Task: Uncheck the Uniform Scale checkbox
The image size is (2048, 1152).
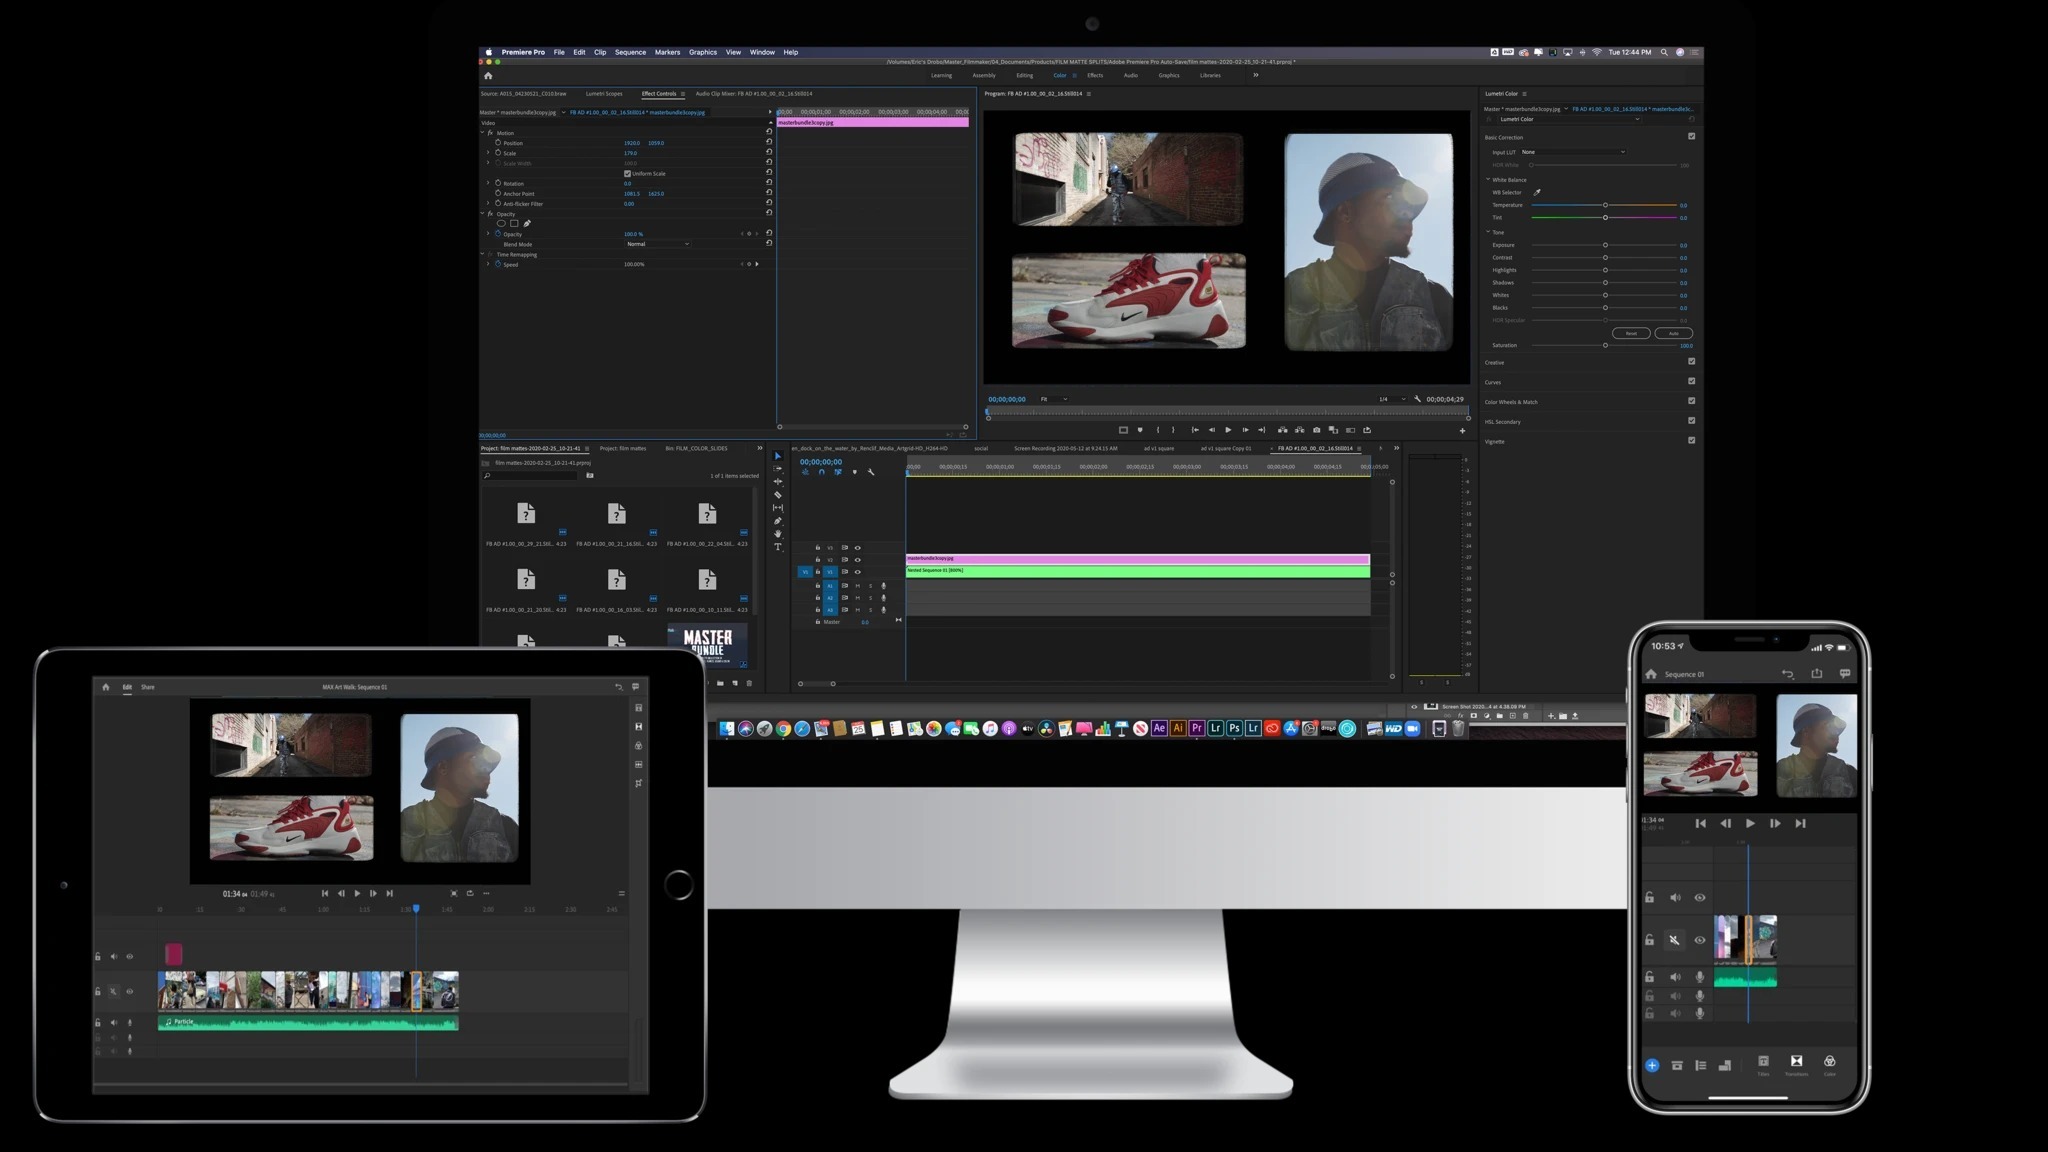Action: pos(627,173)
